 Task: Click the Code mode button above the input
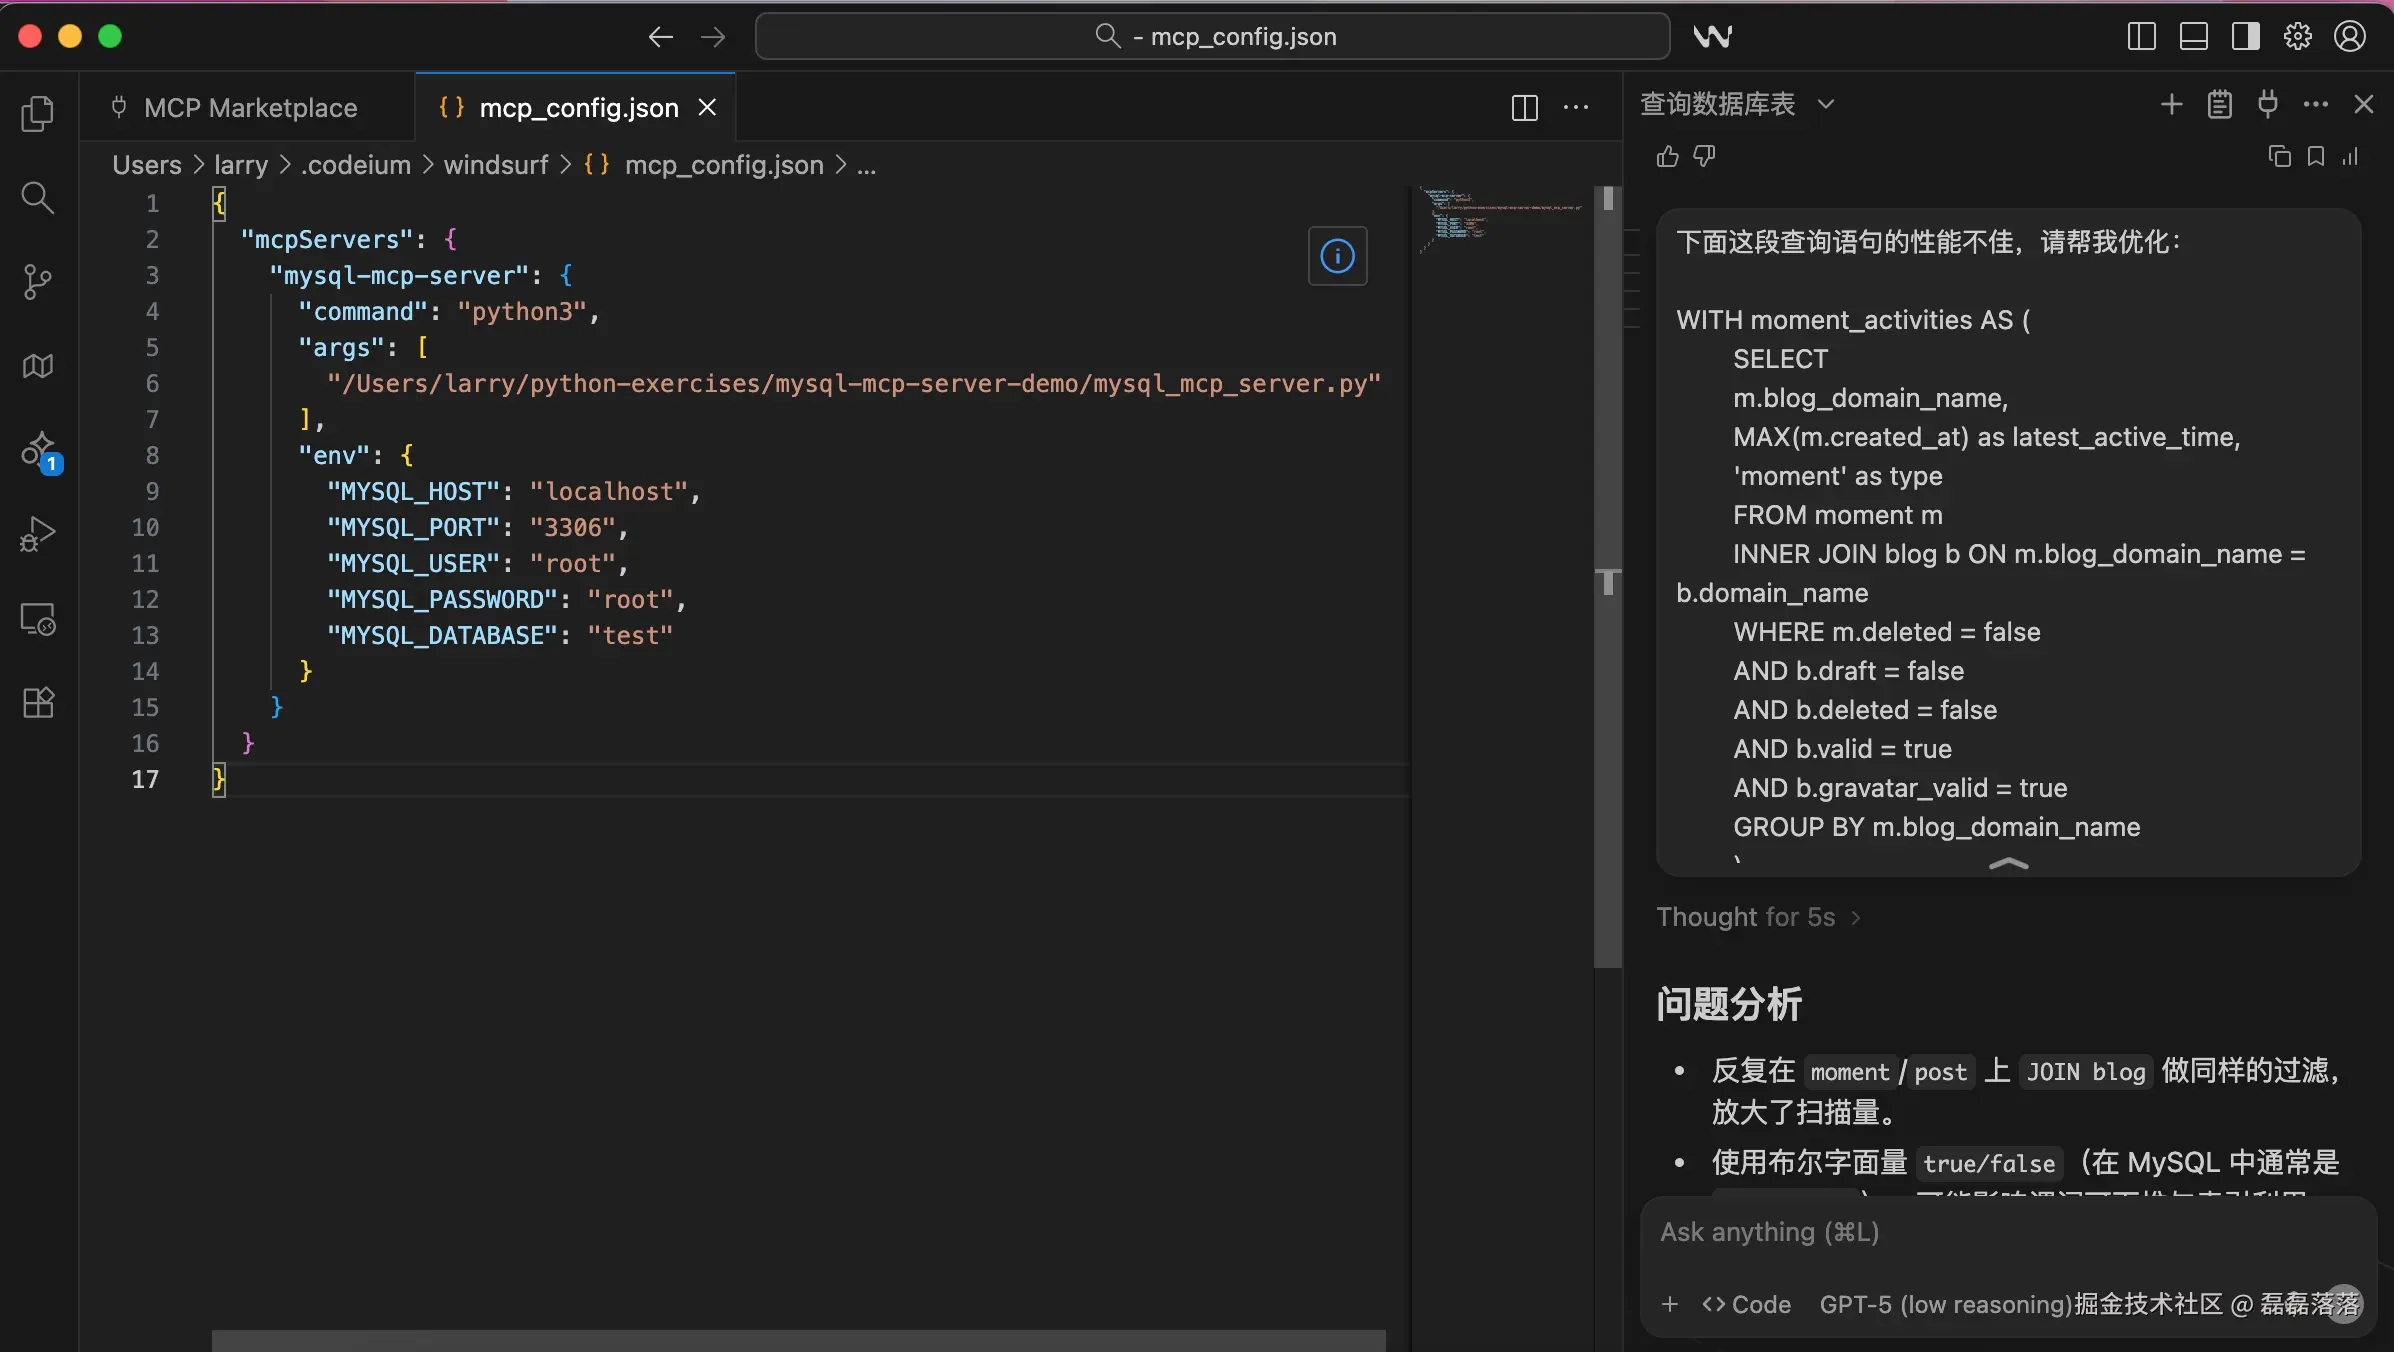1745,1304
